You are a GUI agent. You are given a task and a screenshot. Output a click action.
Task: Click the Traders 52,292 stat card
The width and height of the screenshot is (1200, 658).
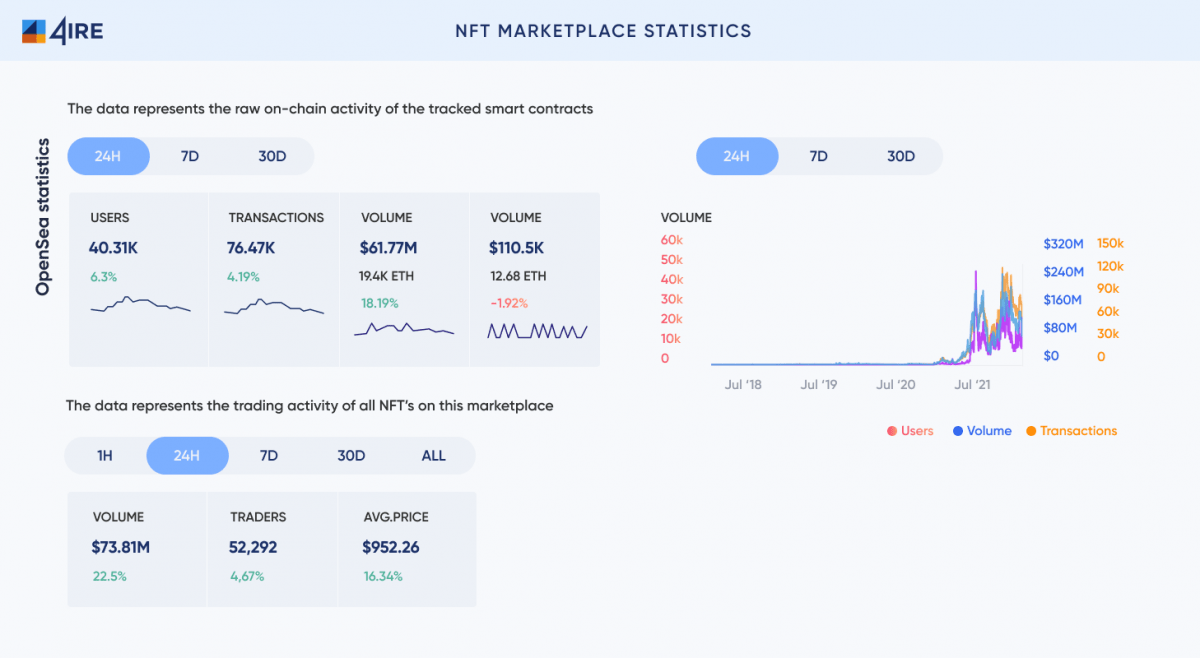click(272, 548)
